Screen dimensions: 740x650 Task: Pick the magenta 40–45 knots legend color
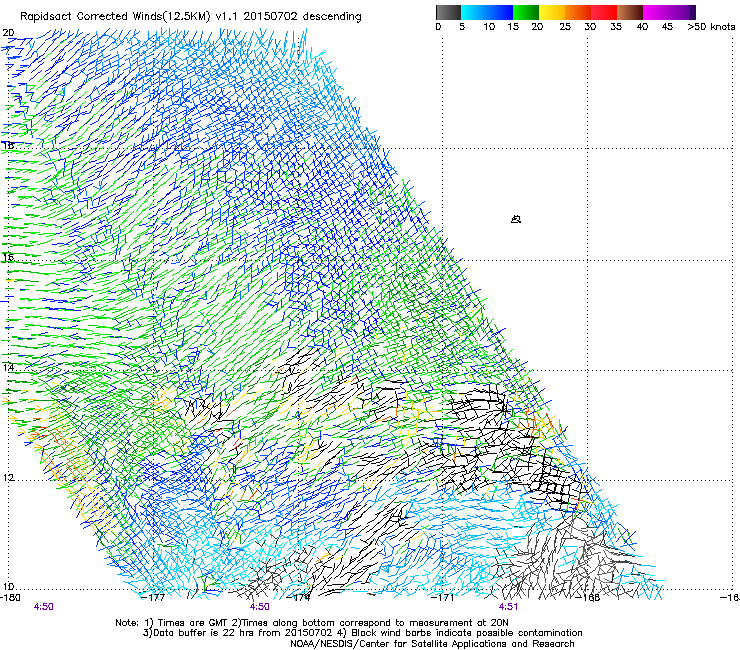(x=656, y=12)
